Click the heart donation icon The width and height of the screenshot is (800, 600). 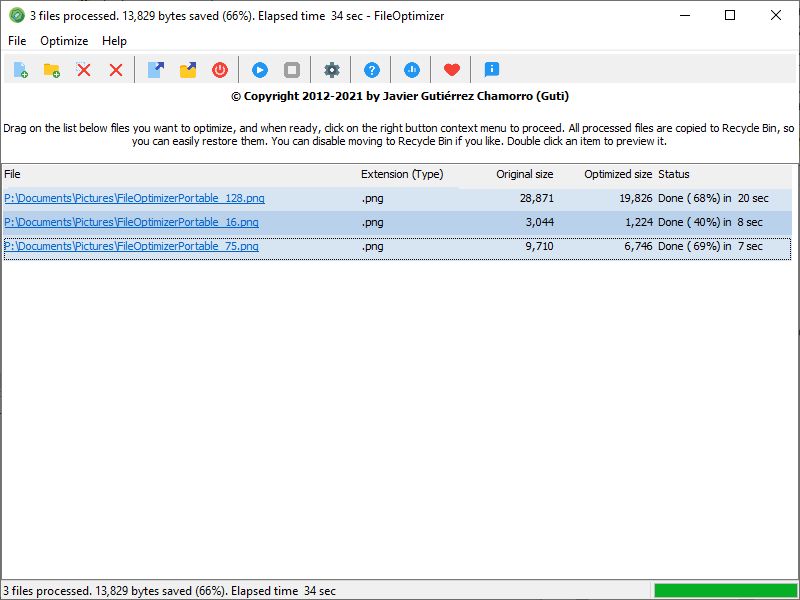(x=451, y=69)
